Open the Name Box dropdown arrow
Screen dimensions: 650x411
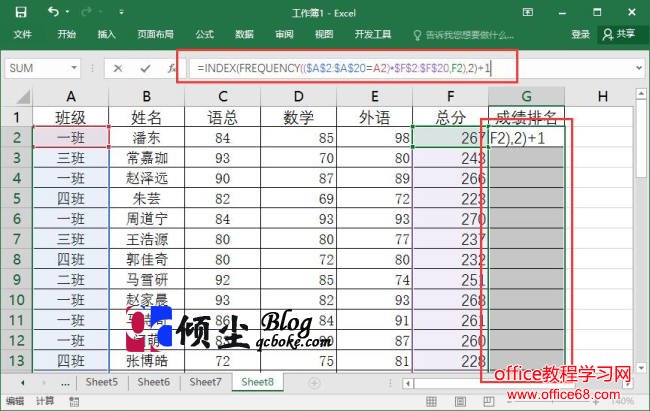[x=74, y=67]
